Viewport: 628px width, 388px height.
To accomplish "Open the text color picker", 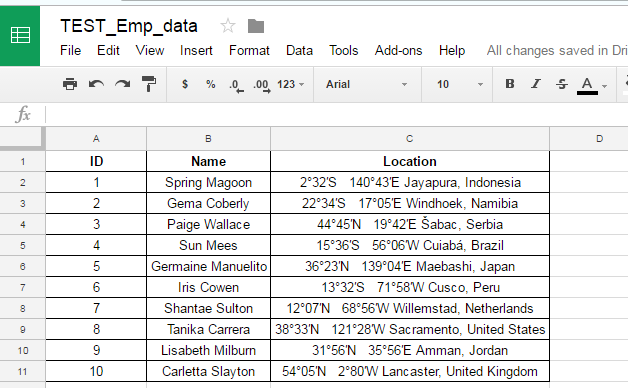I will point(592,85).
